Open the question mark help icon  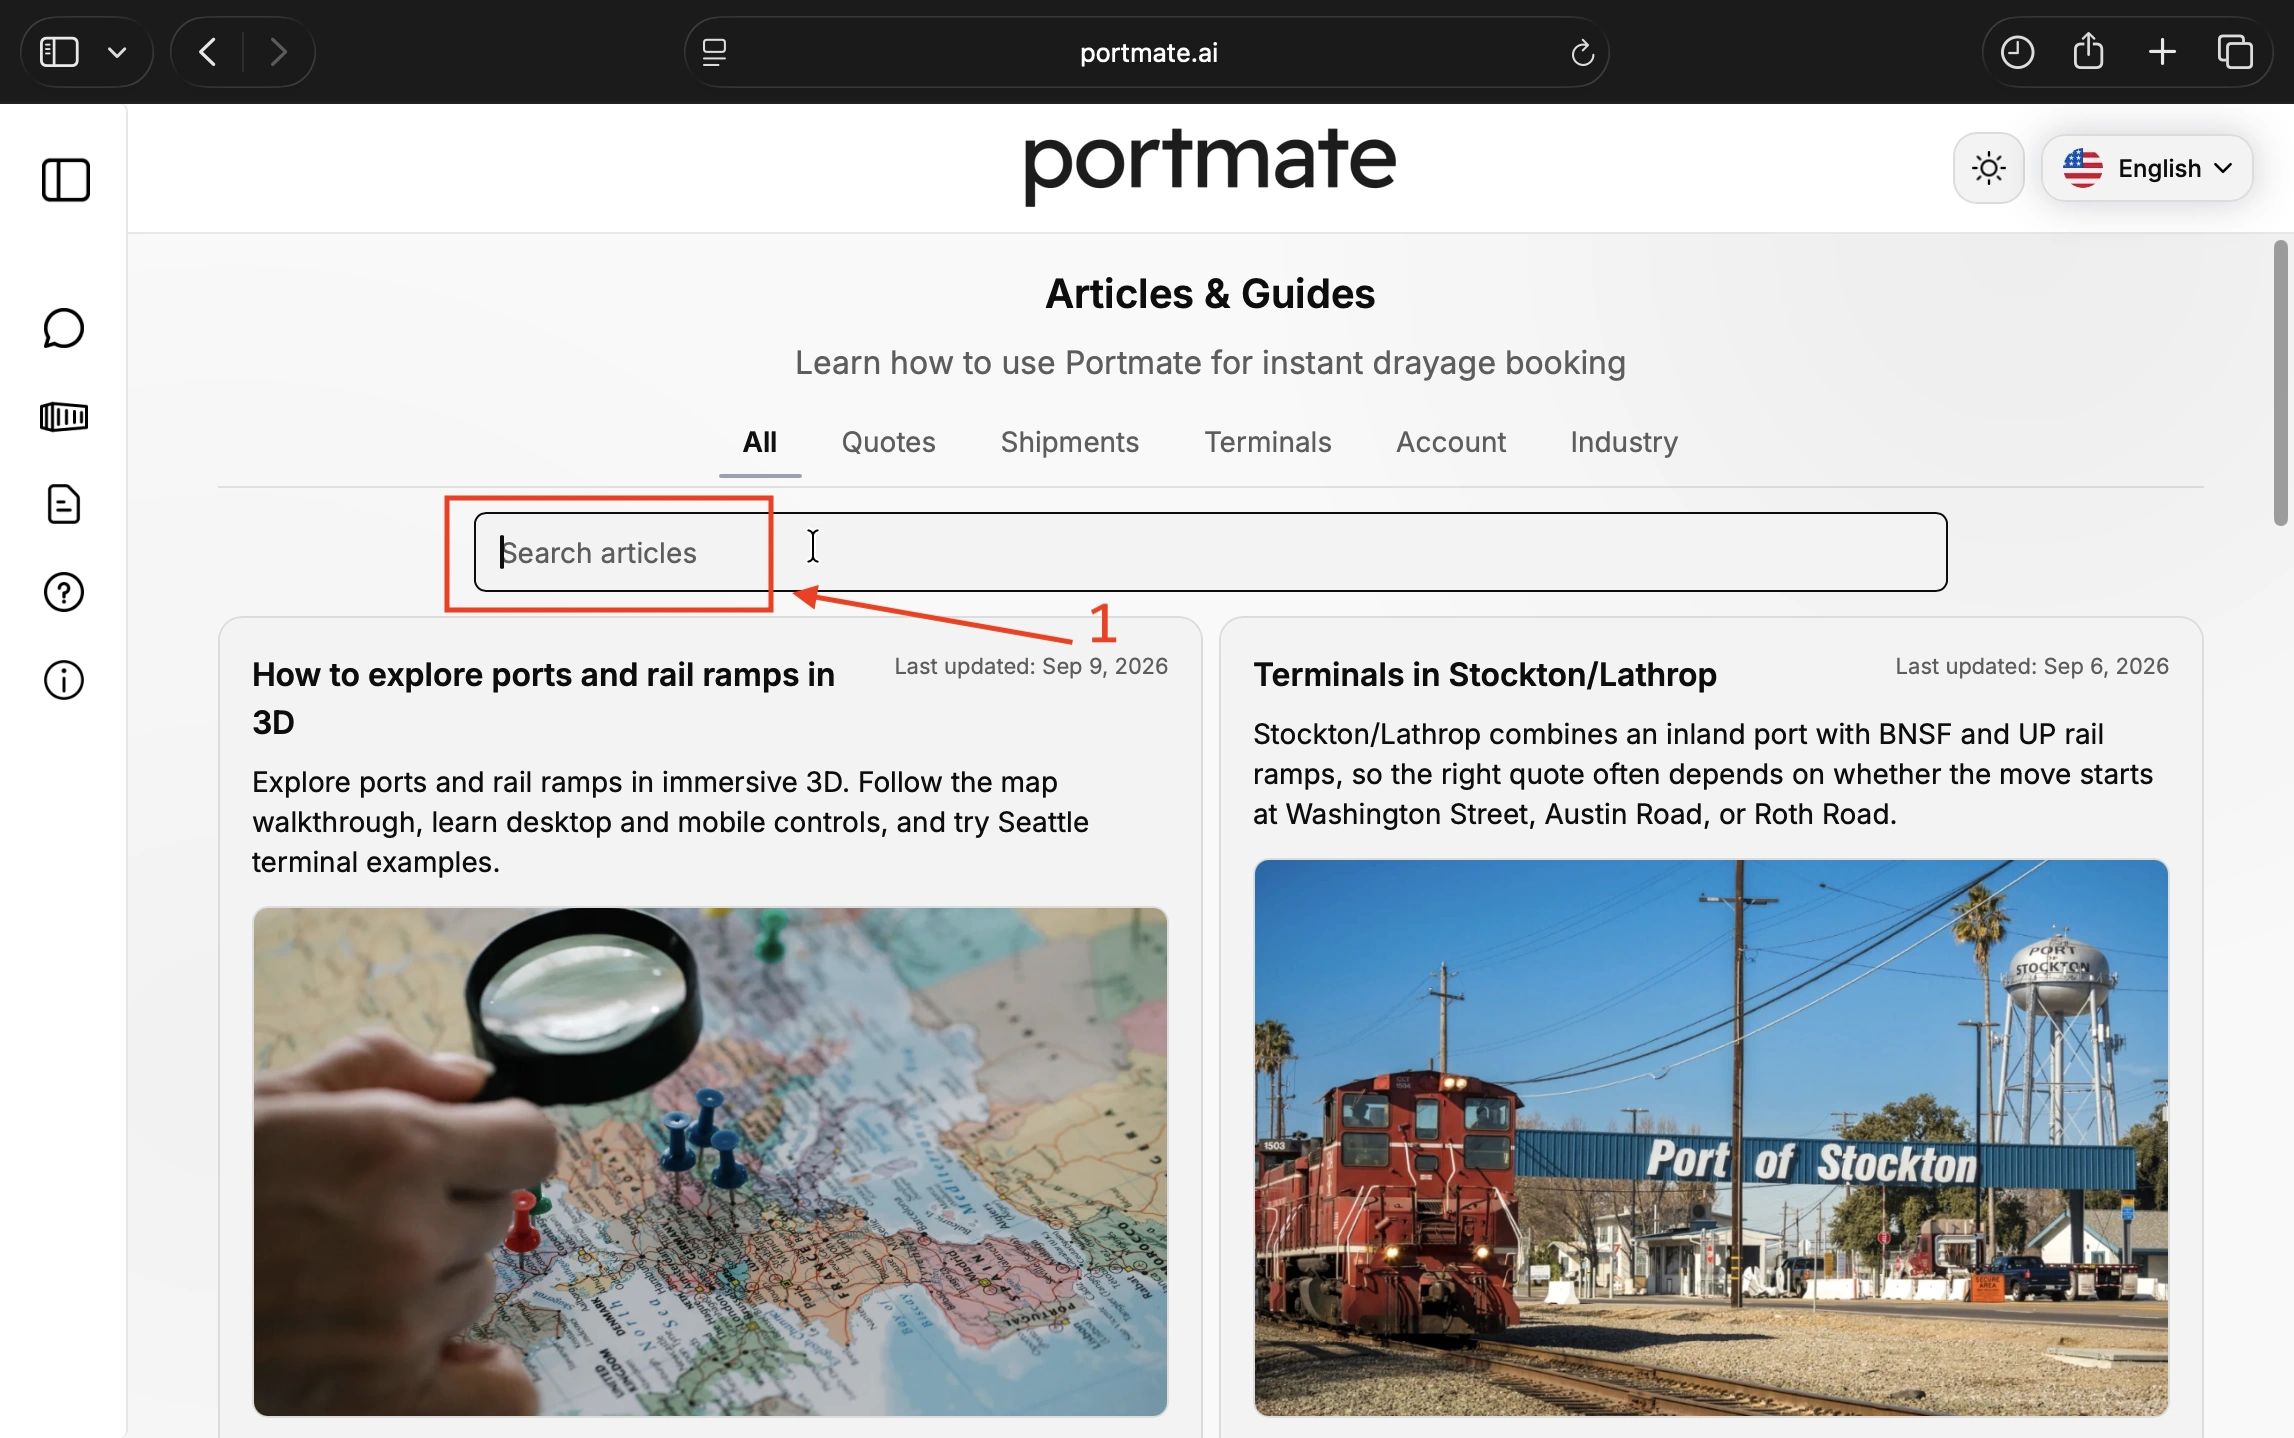point(64,592)
